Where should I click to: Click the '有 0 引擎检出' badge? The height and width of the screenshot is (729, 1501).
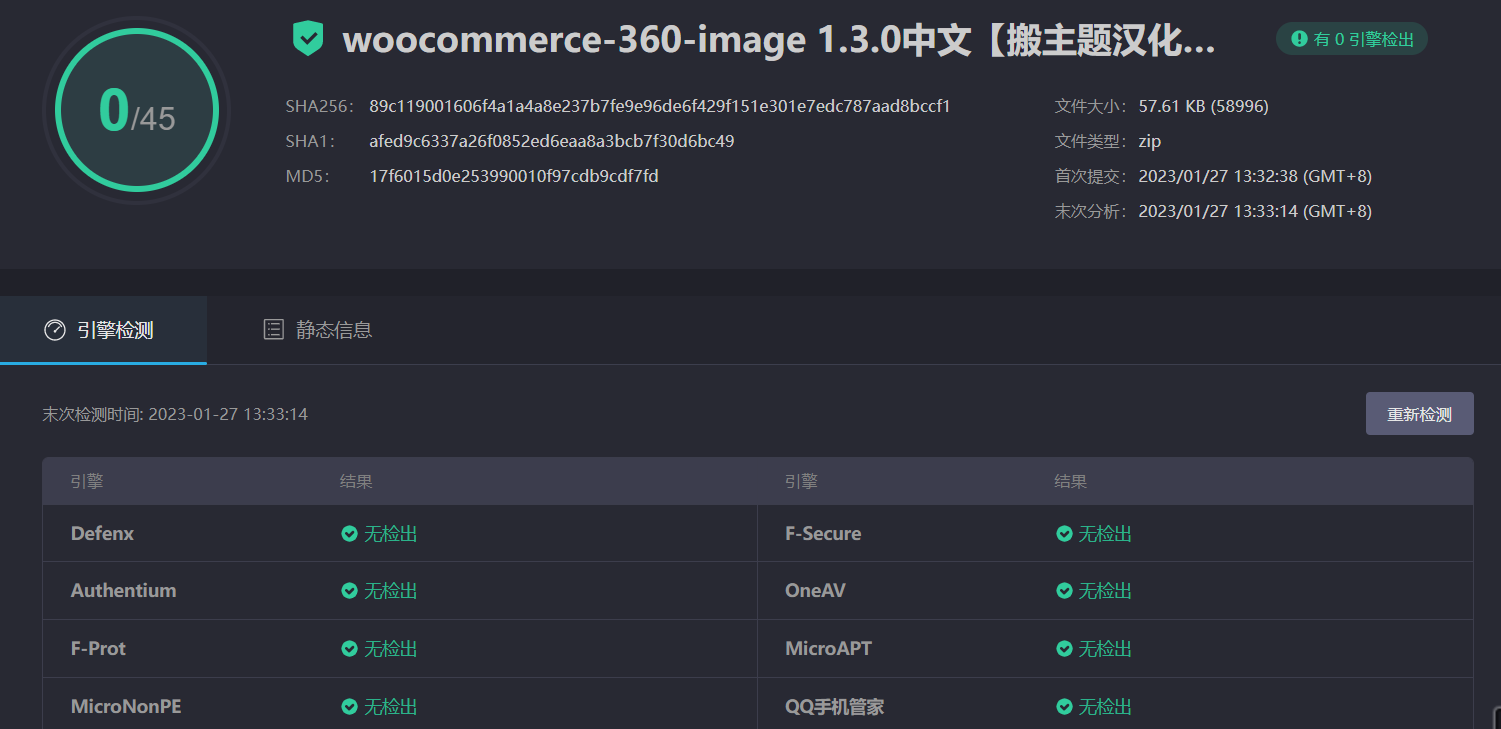click(1352, 39)
